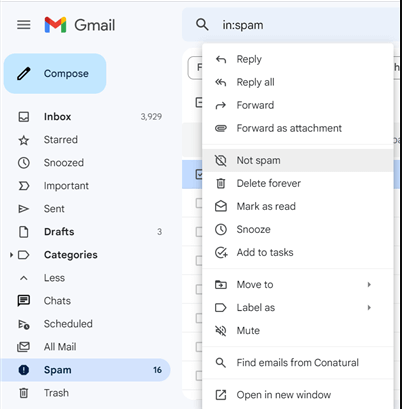Select Not spam in the context menu
Image resolution: width=402 pixels, height=409 pixels.
click(298, 160)
